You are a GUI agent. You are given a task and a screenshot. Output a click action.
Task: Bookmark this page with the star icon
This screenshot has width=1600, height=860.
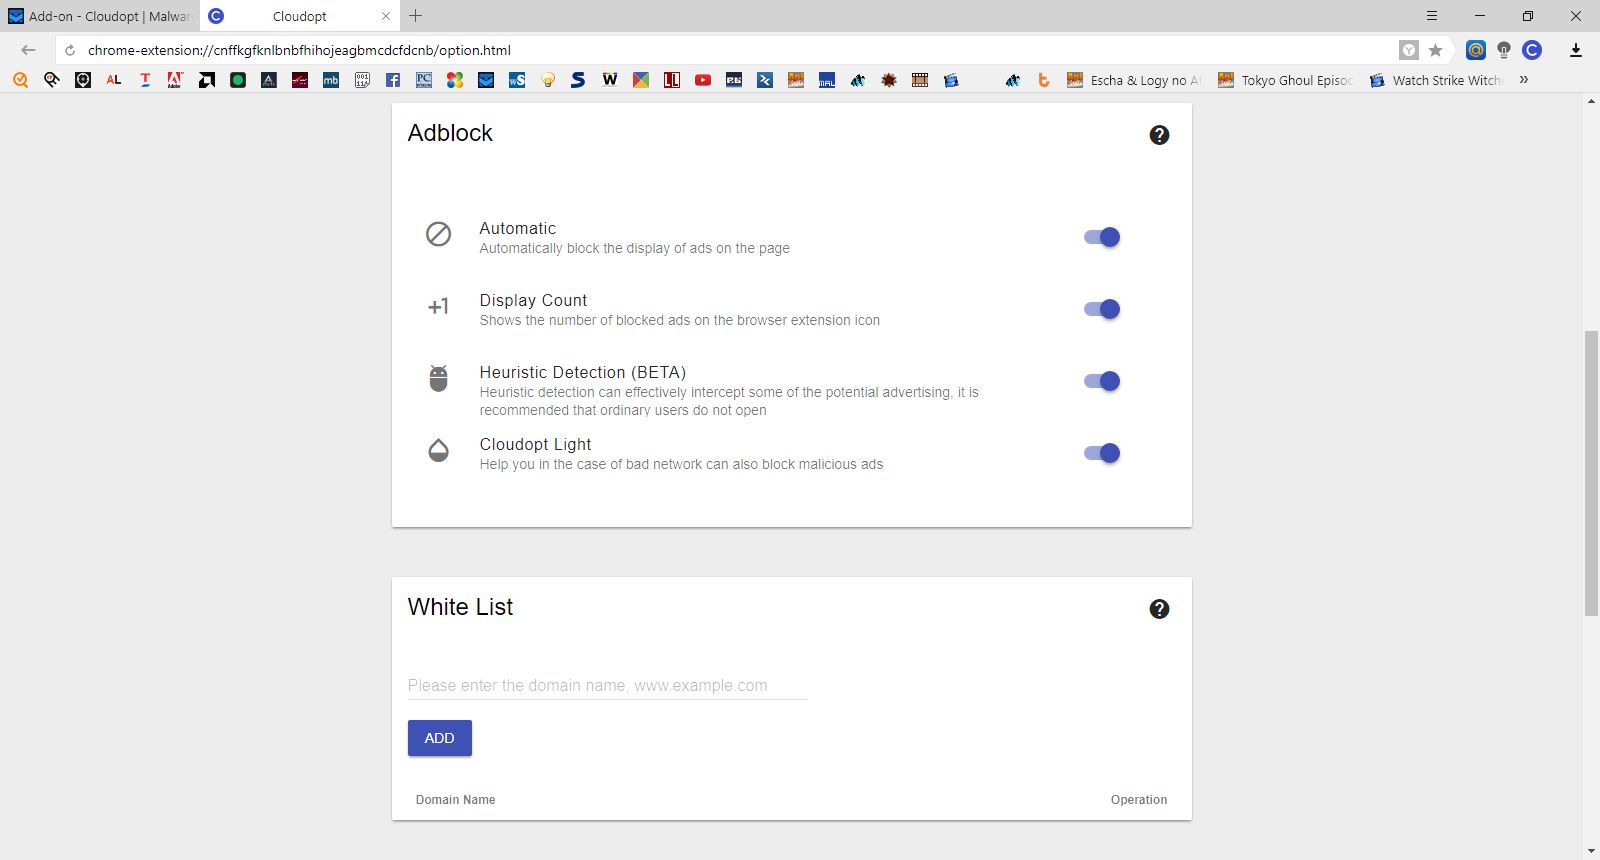(x=1436, y=50)
